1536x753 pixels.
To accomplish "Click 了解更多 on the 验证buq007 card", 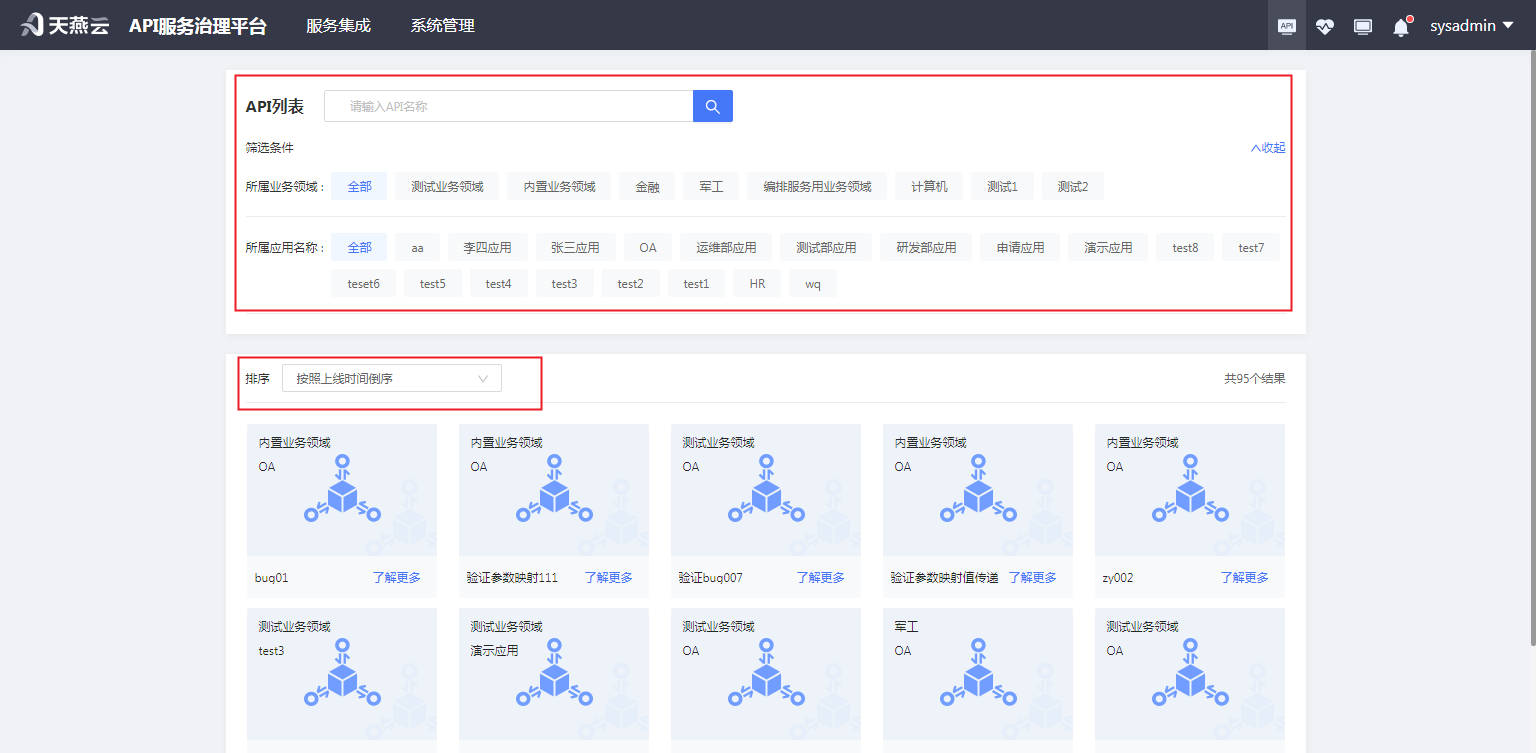I will click(820, 577).
